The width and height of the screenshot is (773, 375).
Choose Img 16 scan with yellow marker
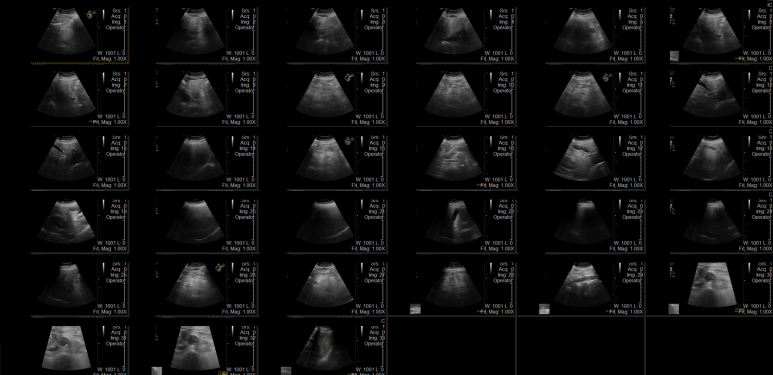coord(454,158)
